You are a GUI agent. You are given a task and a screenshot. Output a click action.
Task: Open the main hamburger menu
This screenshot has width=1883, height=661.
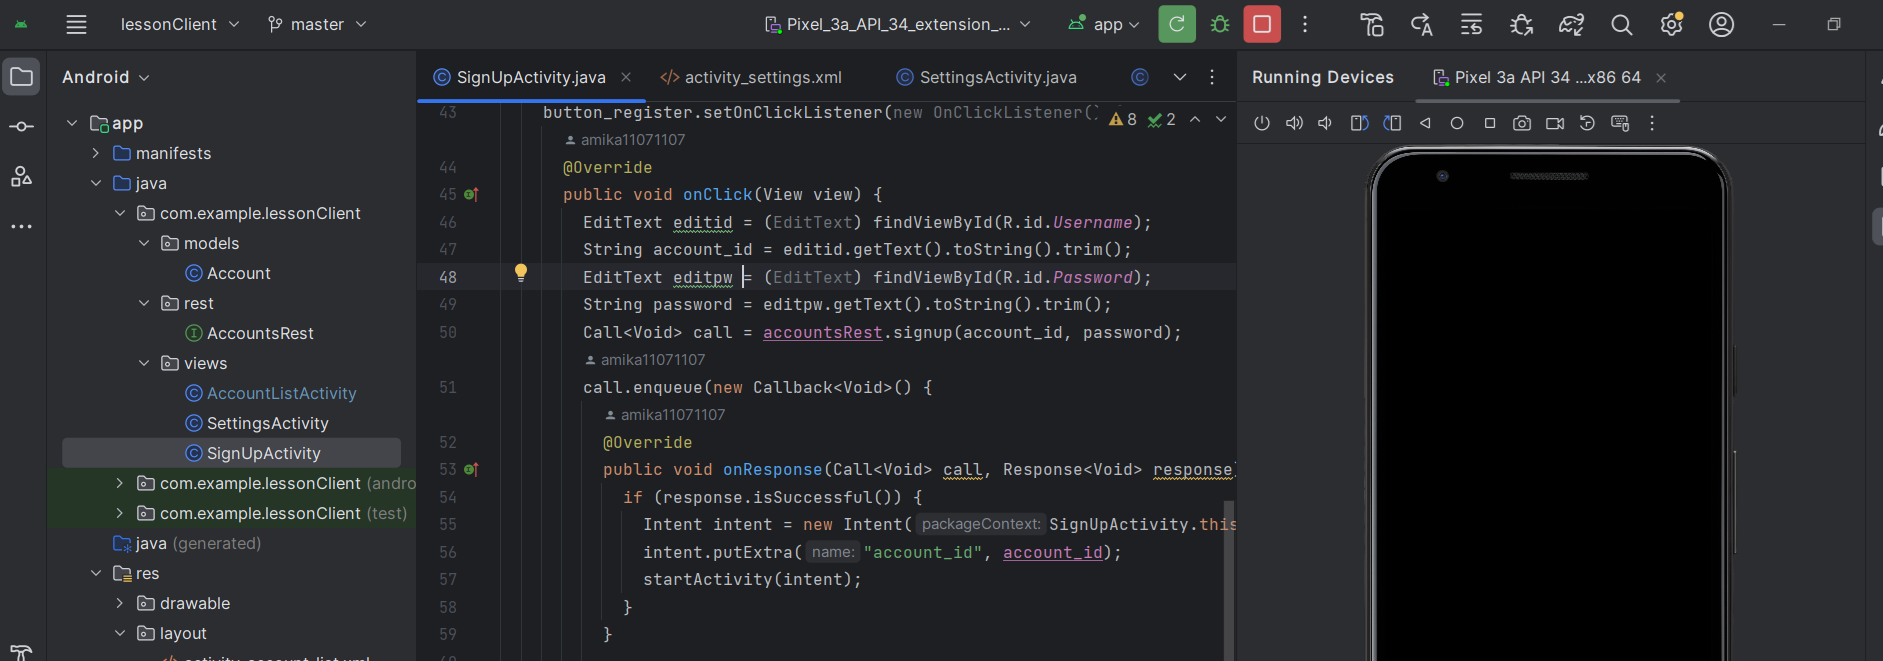coord(76,24)
